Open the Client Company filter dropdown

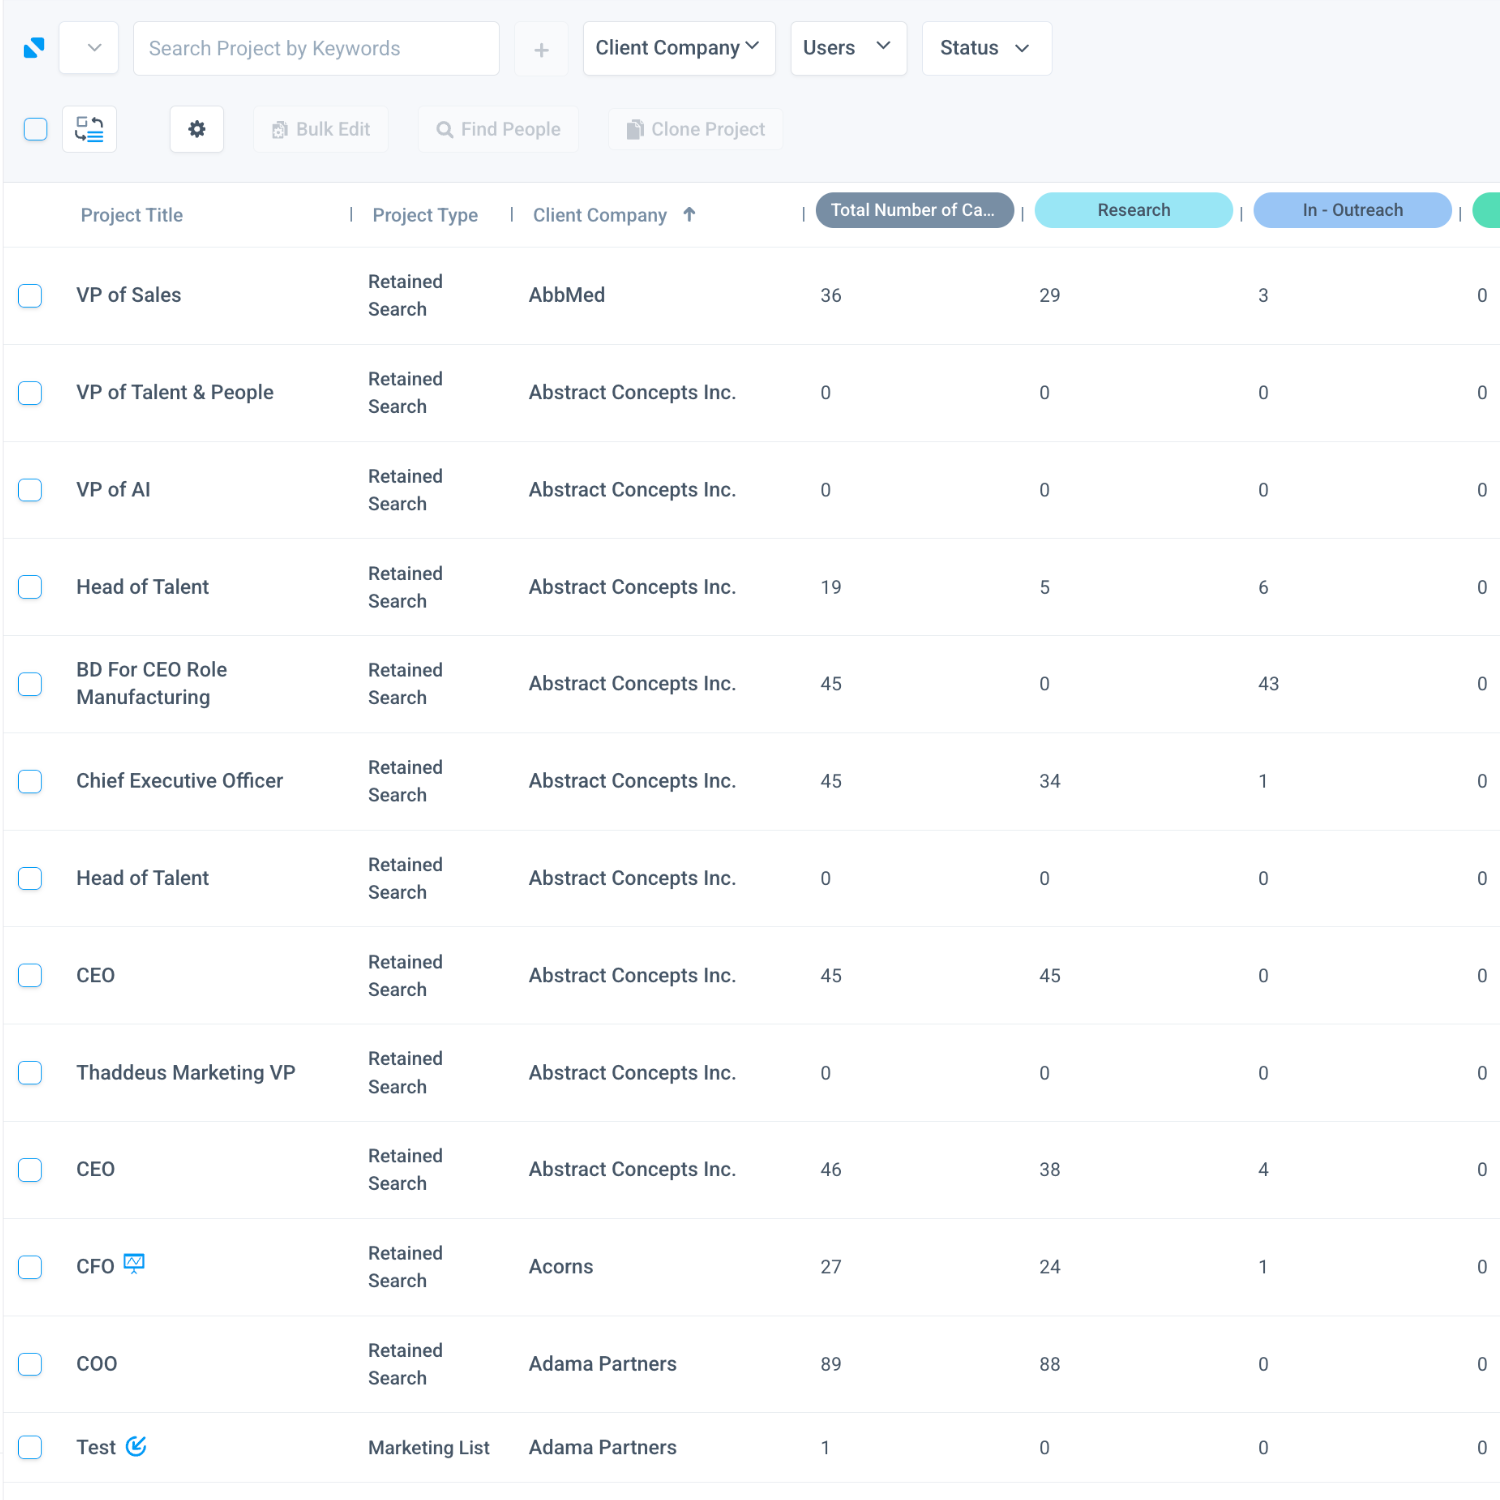click(x=679, y=47)
